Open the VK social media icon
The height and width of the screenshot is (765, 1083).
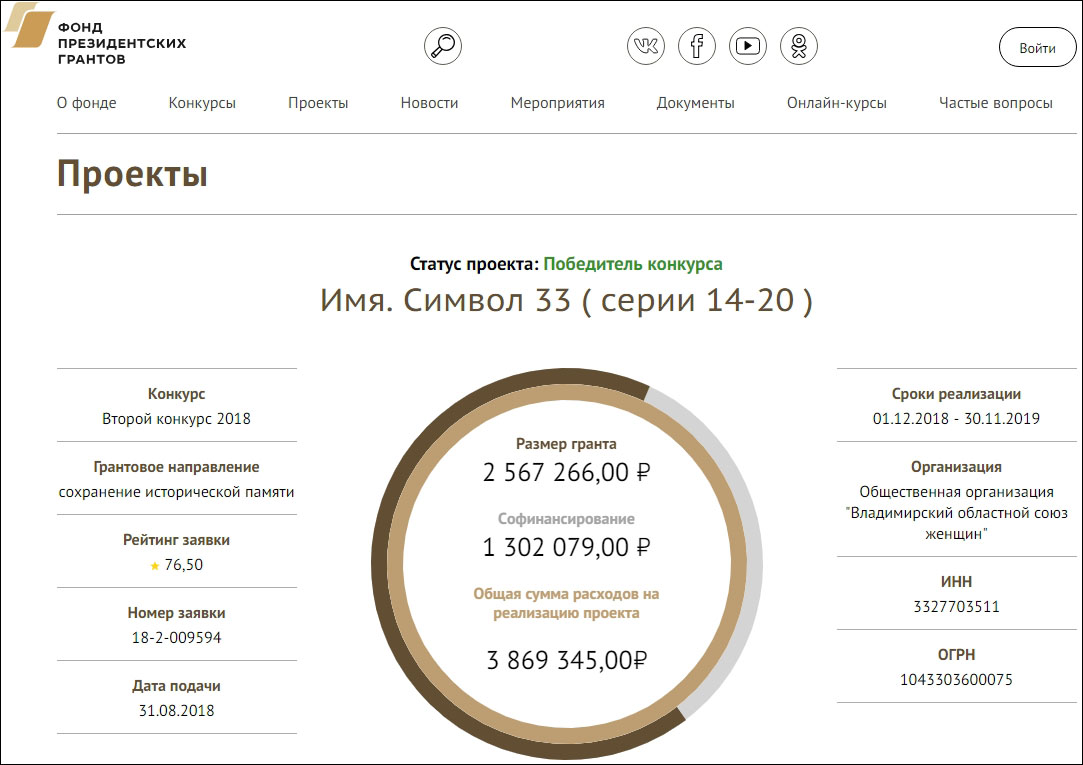(x=646, y=45)
